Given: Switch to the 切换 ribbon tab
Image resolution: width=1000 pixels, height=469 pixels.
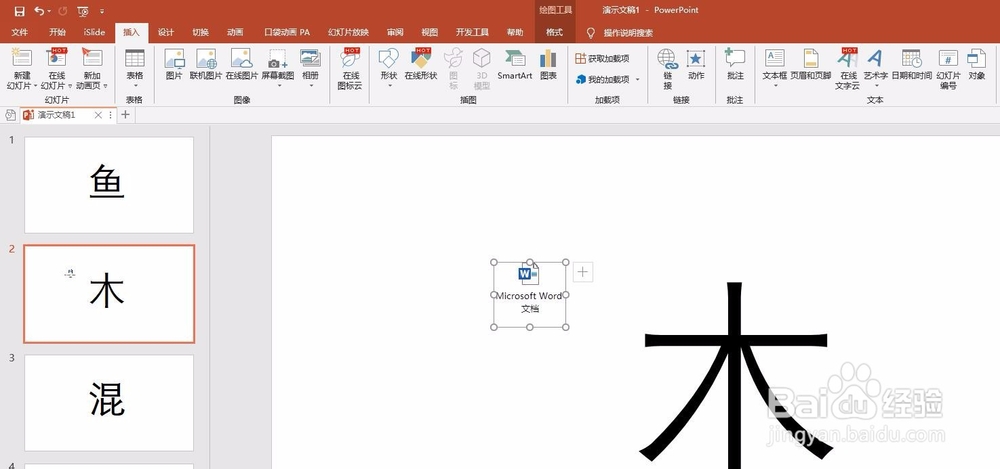Looking at the screenshot, I should 200,33.
